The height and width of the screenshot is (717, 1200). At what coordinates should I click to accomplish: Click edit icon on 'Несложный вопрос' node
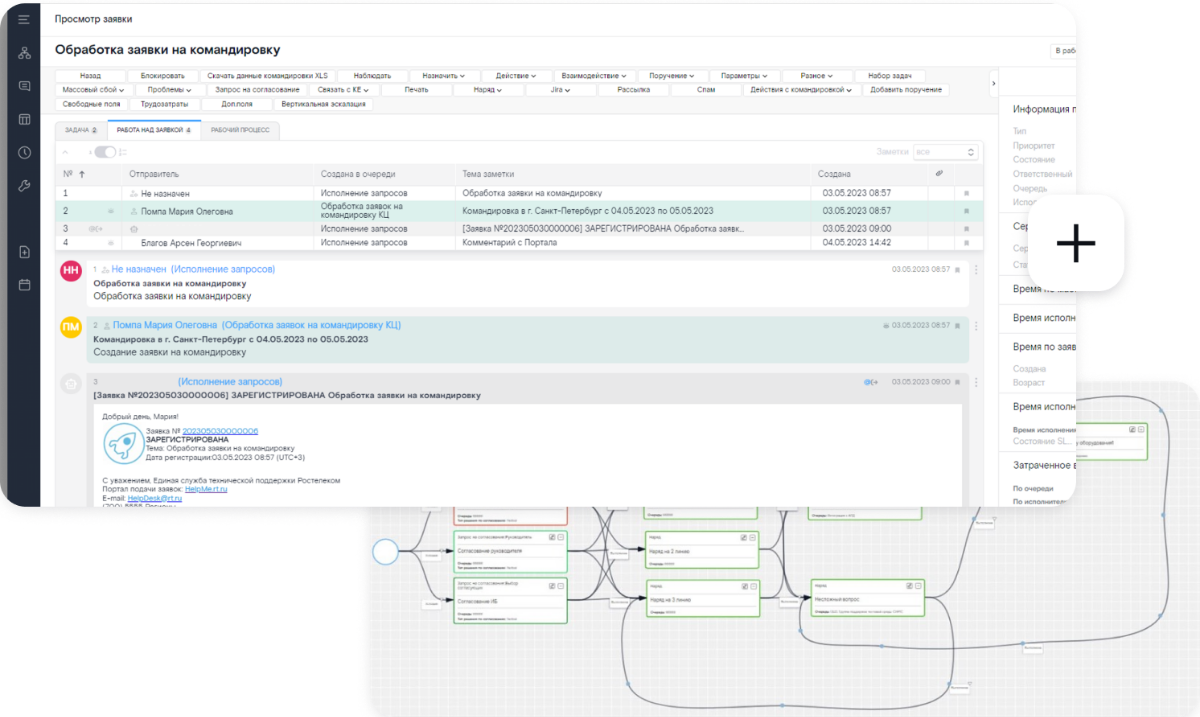[x=908, y=585]
